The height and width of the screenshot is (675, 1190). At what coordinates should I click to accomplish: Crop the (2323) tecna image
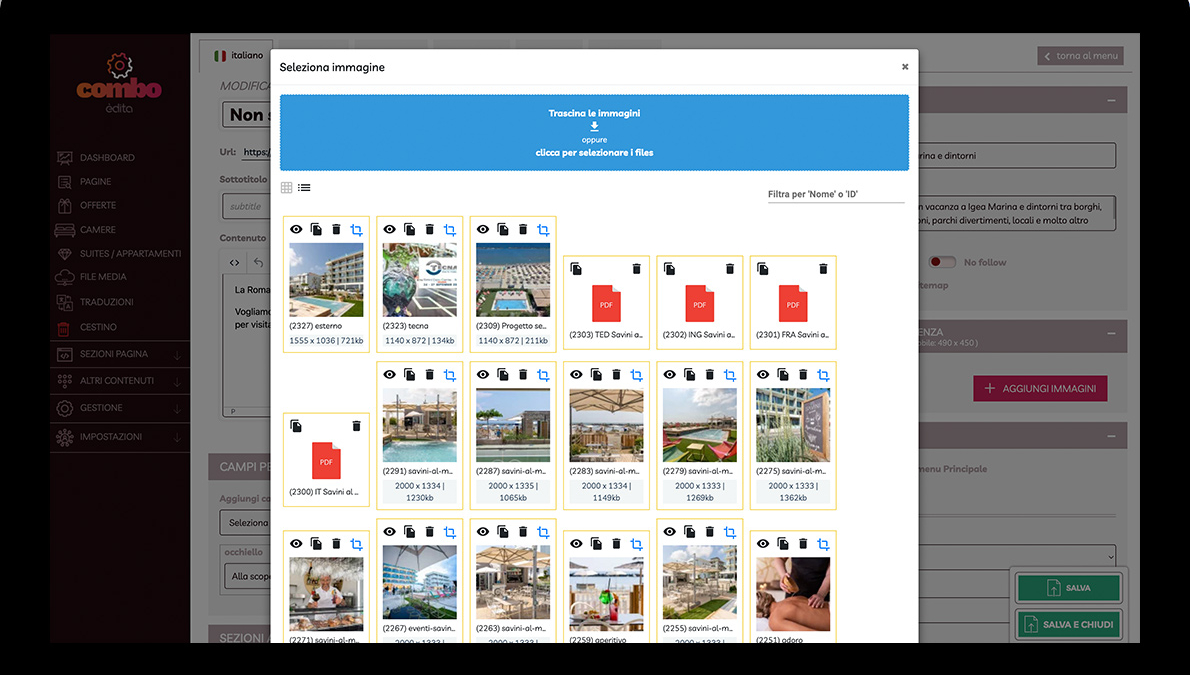[449, 229]
